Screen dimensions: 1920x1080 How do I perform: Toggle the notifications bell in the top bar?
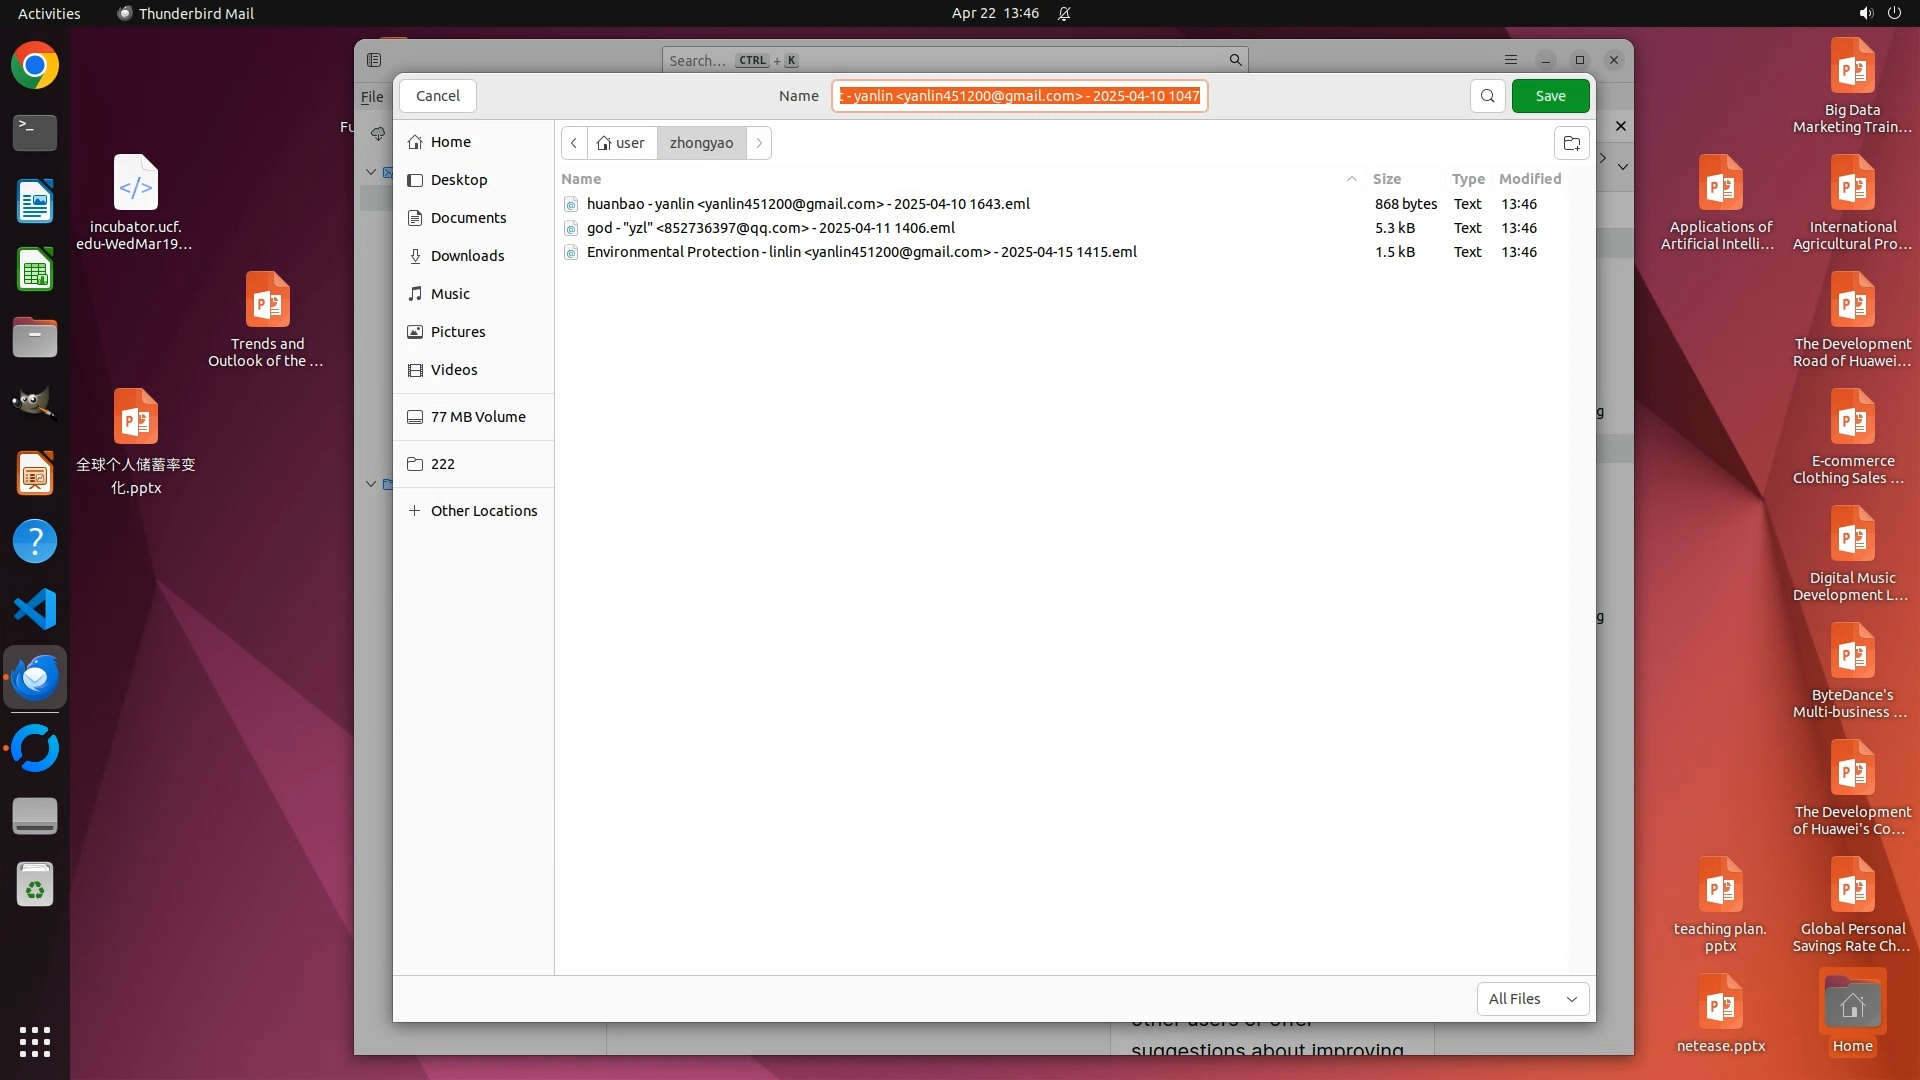(x=1064, y=13)
